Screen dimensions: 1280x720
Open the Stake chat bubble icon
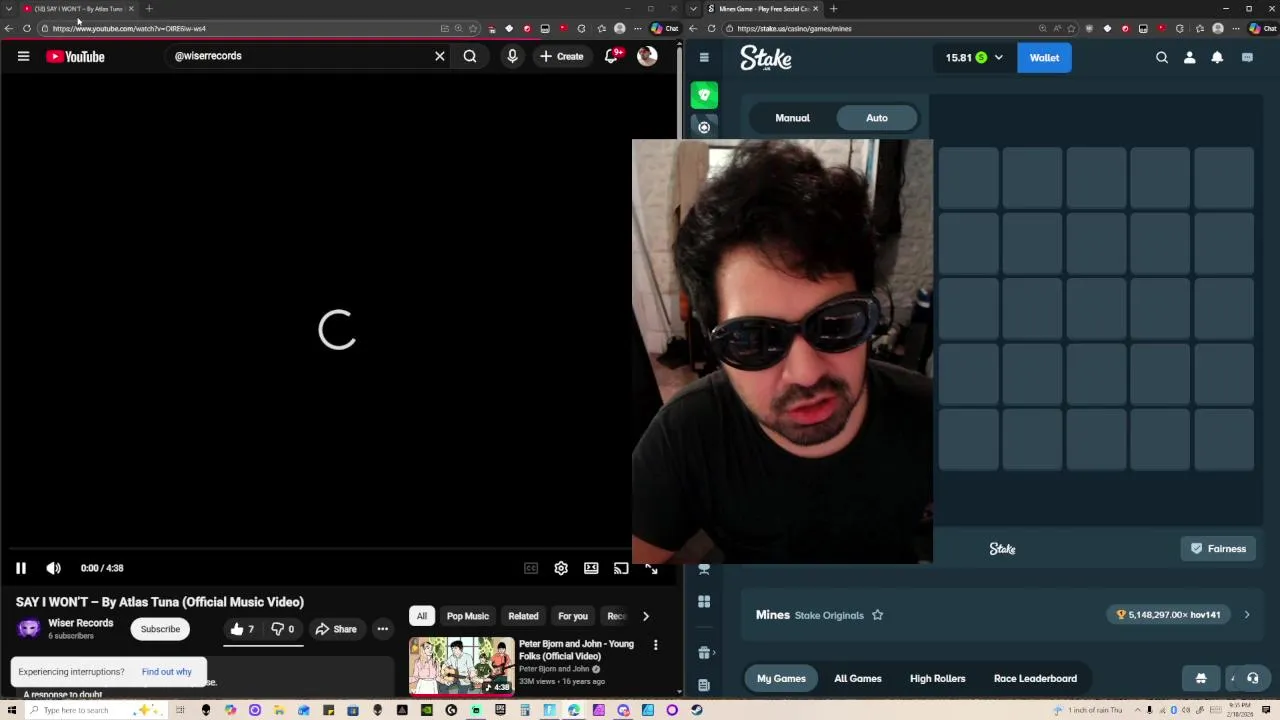click(x=1247, y=58)
